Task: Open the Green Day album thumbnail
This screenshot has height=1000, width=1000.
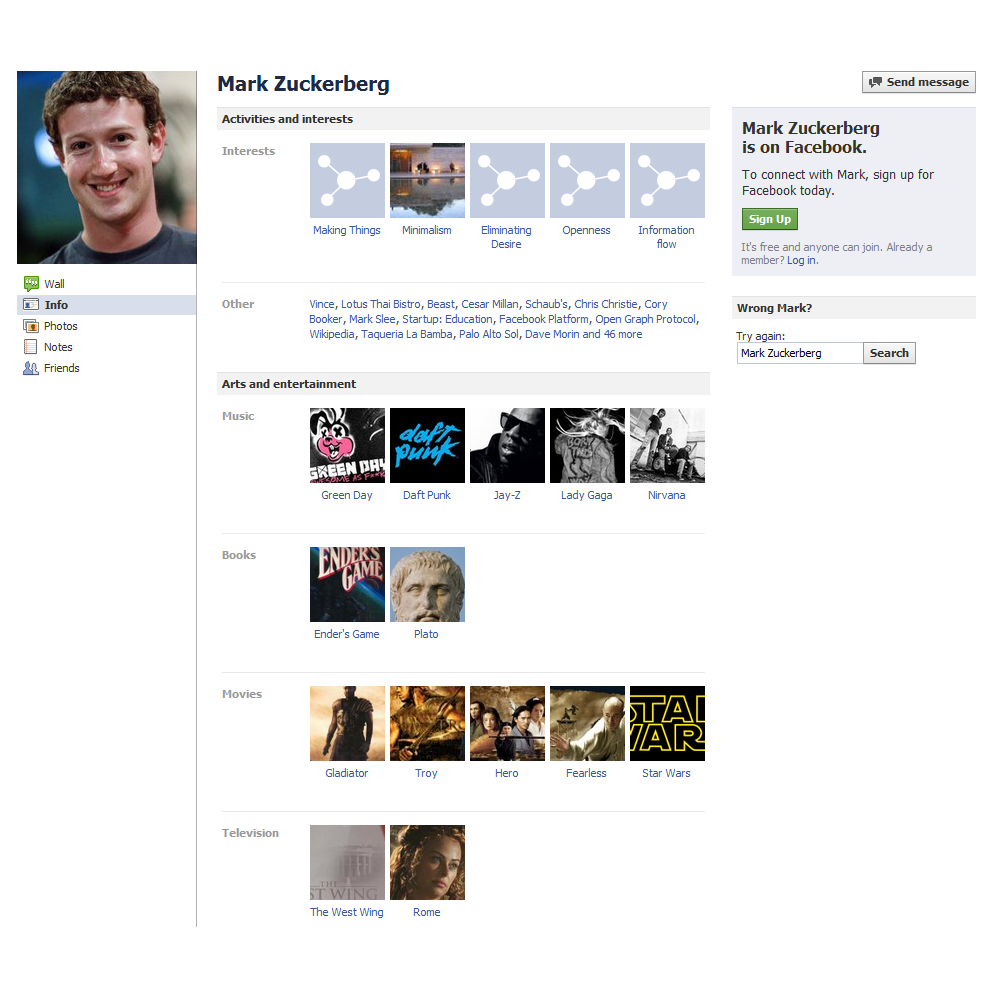Action: click(348, 446)
